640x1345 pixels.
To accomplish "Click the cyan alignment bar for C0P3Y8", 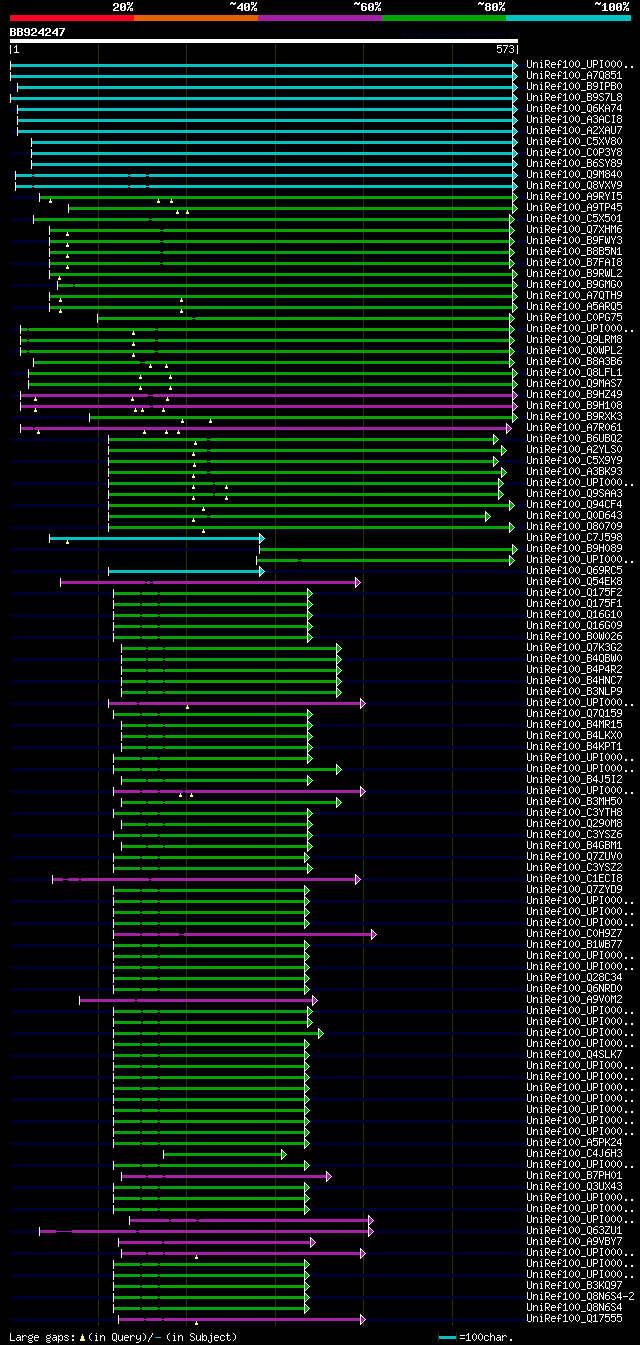I will point(274,152).
